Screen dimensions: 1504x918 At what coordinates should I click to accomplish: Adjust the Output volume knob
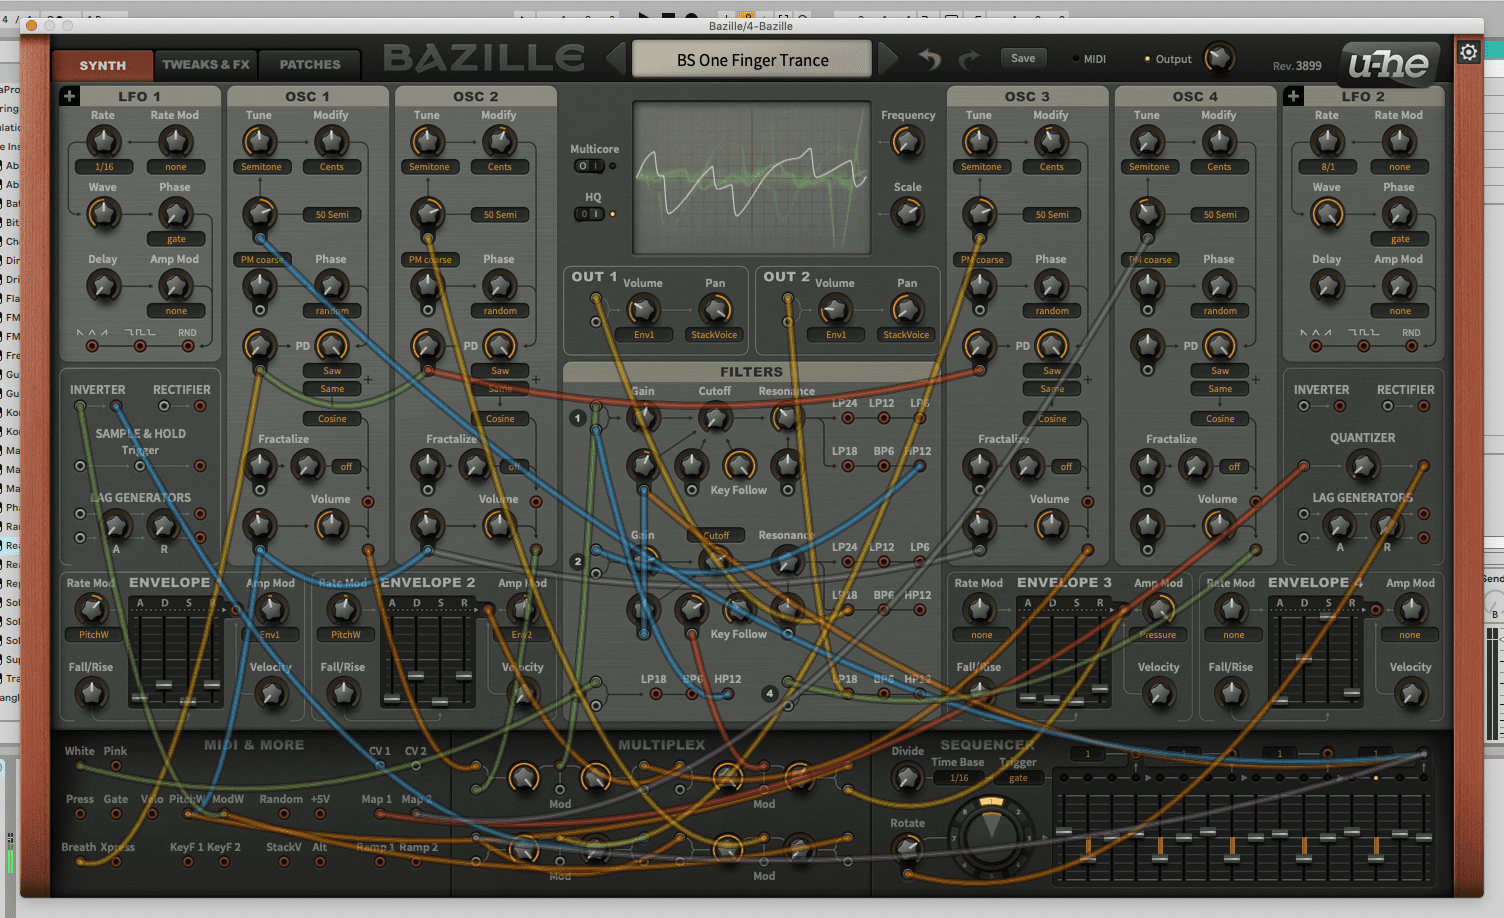[x=1219, y=58]
